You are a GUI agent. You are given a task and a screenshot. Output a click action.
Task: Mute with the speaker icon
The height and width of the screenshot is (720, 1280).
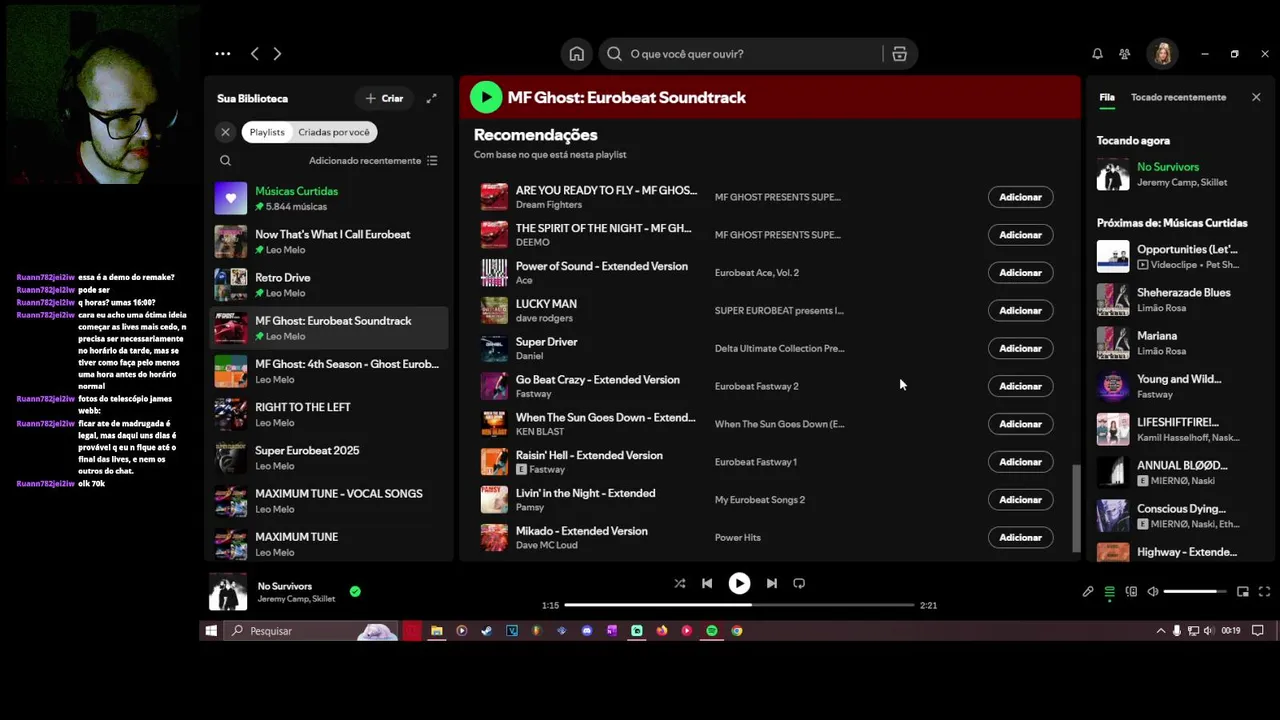[1153, 592]
